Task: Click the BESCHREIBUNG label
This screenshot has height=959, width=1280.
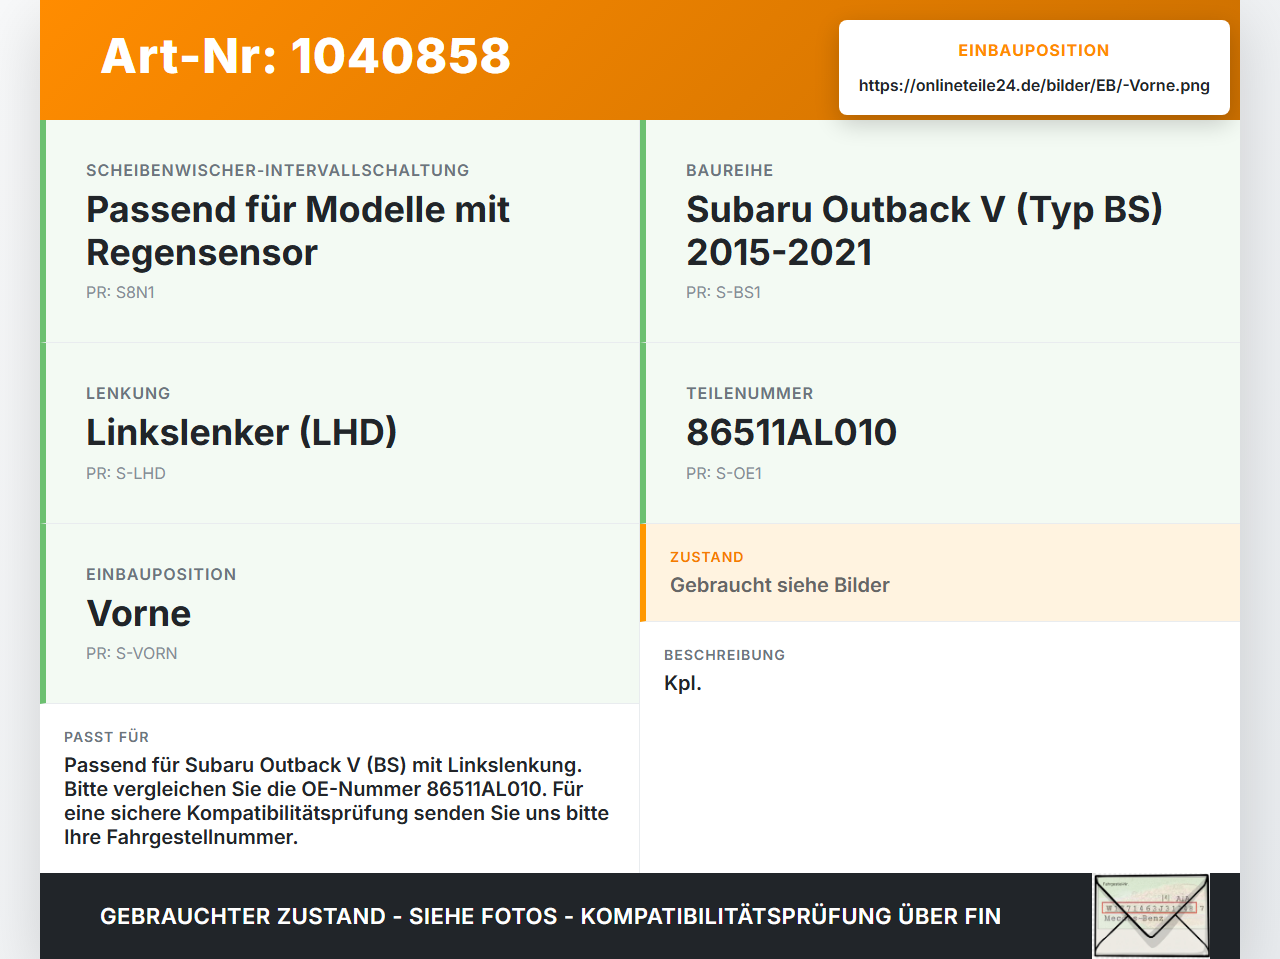Action: [x=725, y=655]
